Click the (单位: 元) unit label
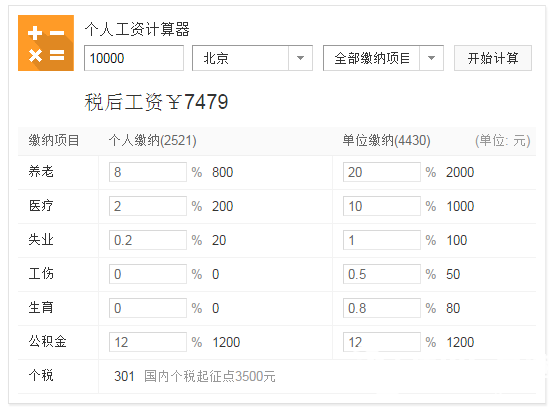The height and width of the screenshot is (412, 557). point(503,141)
